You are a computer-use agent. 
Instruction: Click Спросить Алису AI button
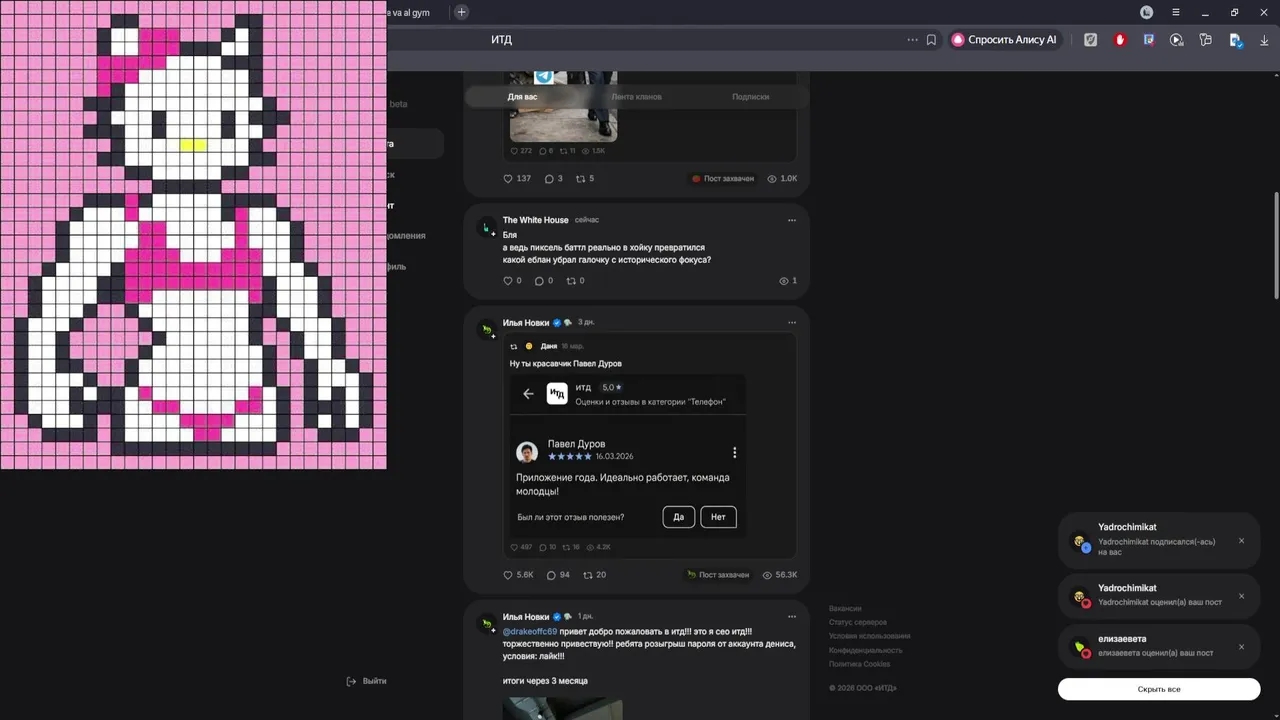[x=1005, y=40]
